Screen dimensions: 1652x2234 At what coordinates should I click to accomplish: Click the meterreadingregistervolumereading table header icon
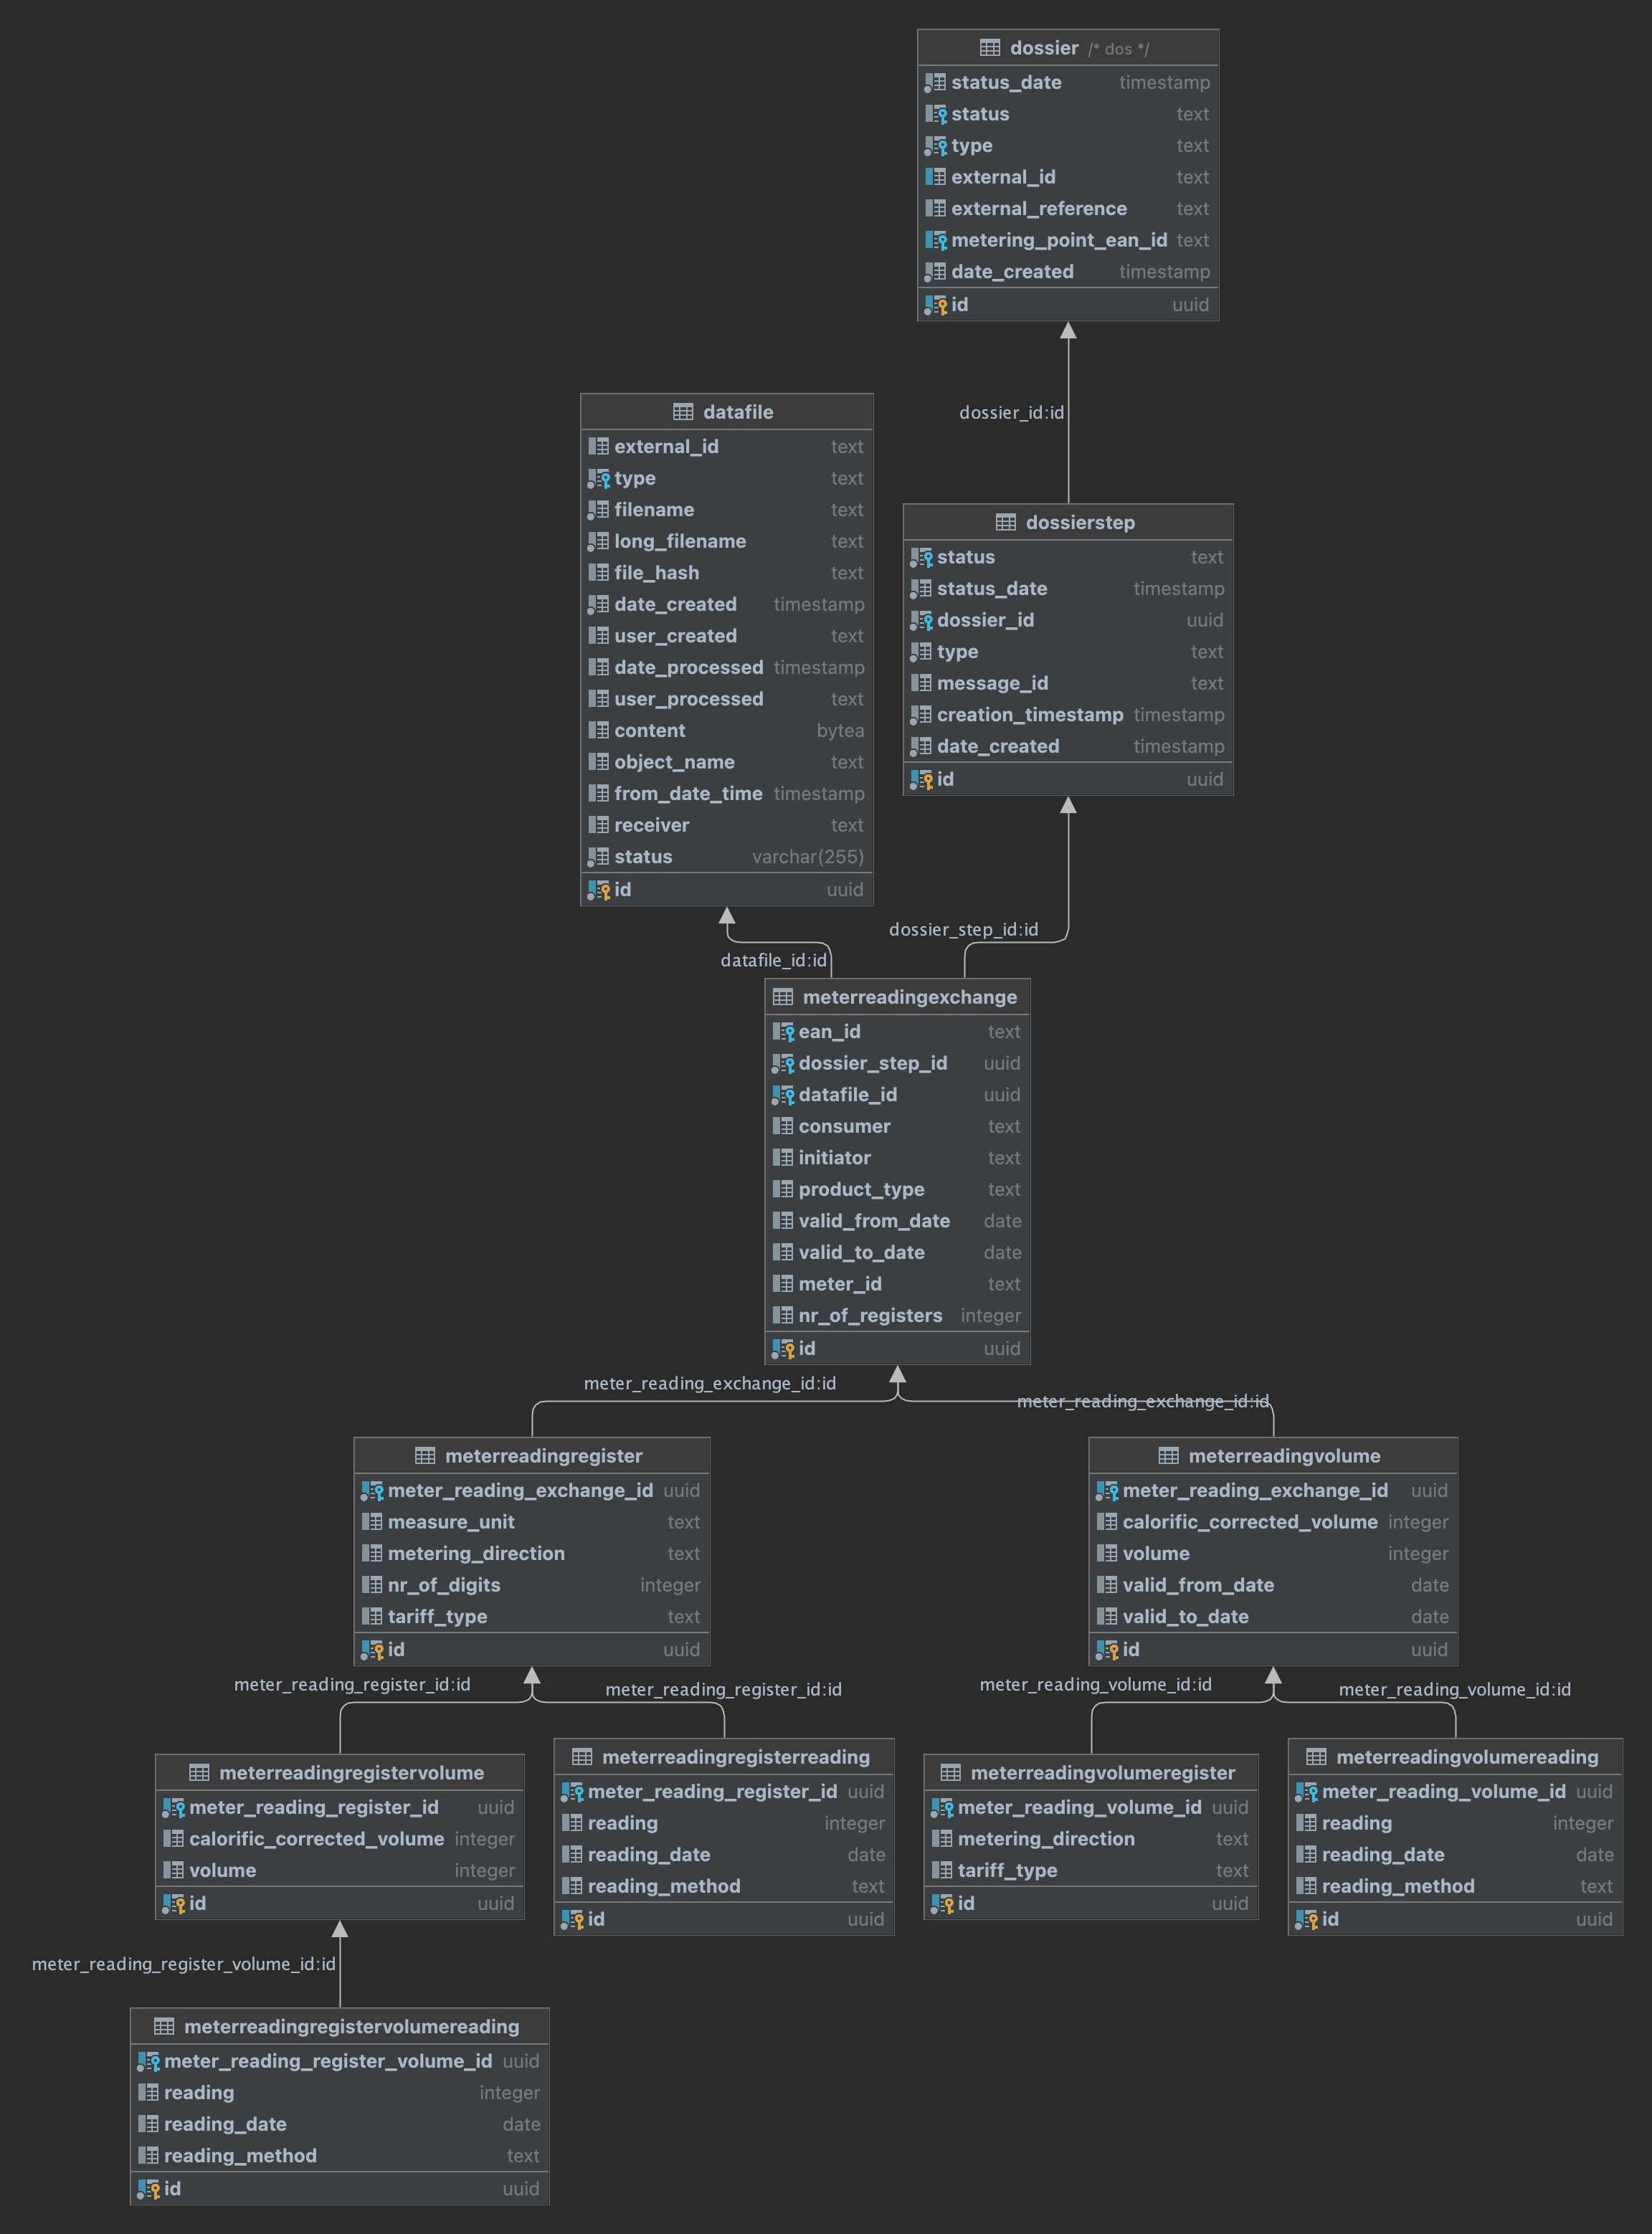[x=164, y=2027]
